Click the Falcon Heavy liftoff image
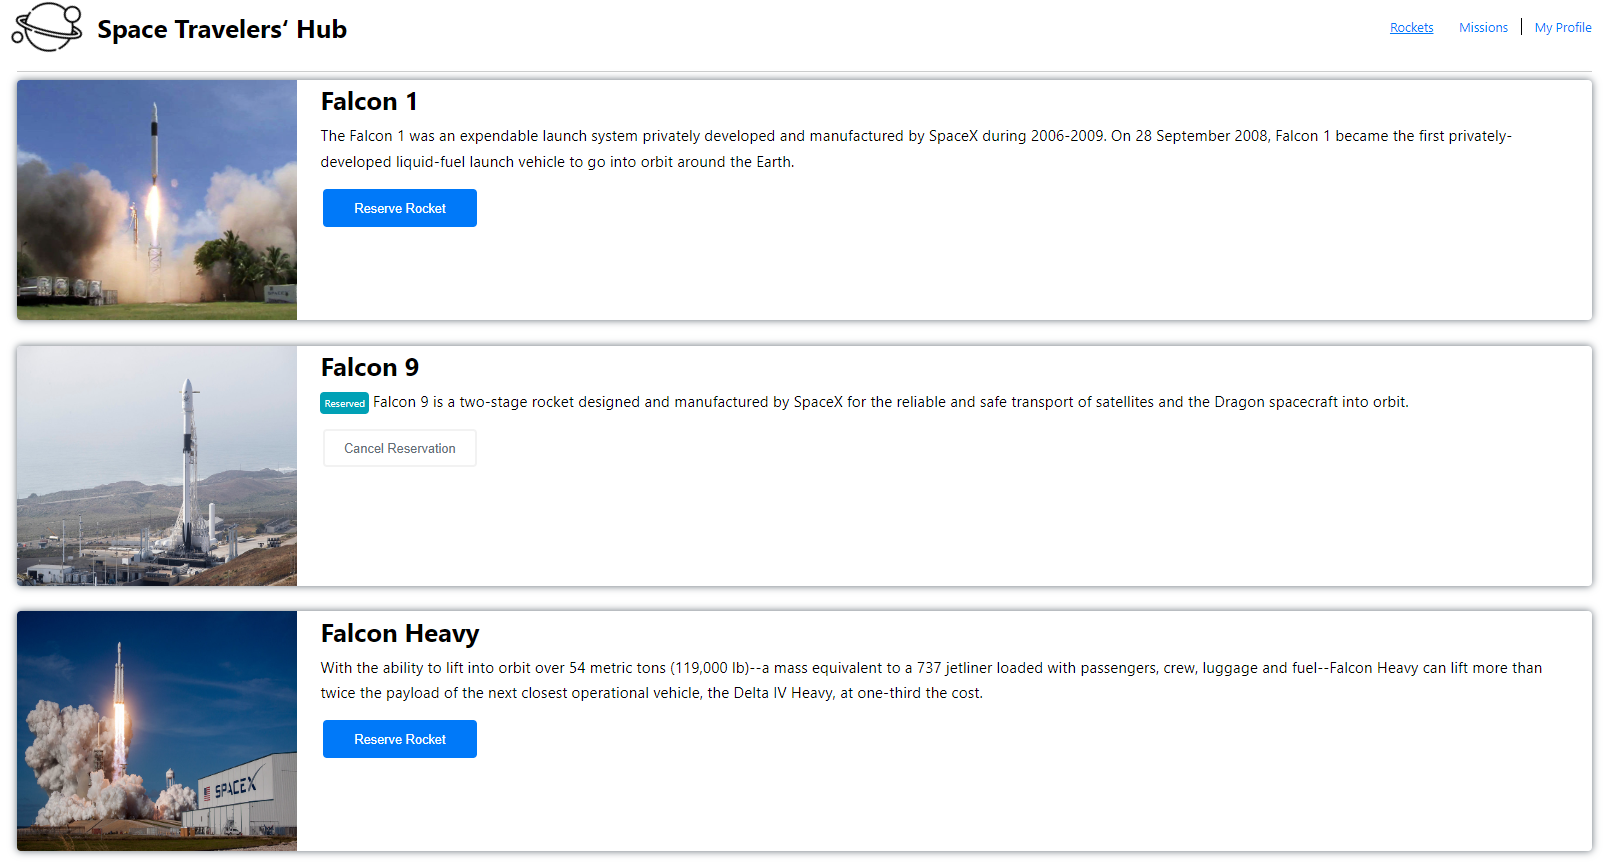The height and width of the screenshot is (866, 1623). point(157,731)
